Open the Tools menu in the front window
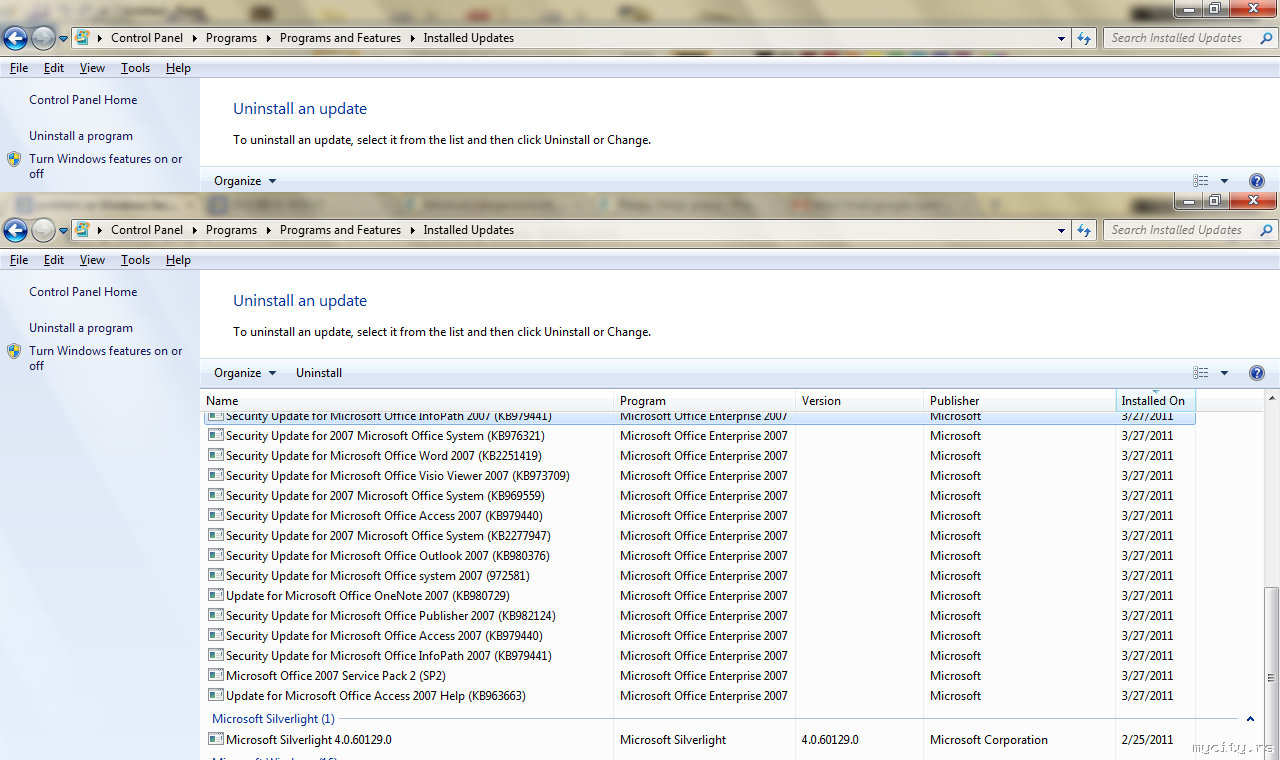 (x=135, y=260)
